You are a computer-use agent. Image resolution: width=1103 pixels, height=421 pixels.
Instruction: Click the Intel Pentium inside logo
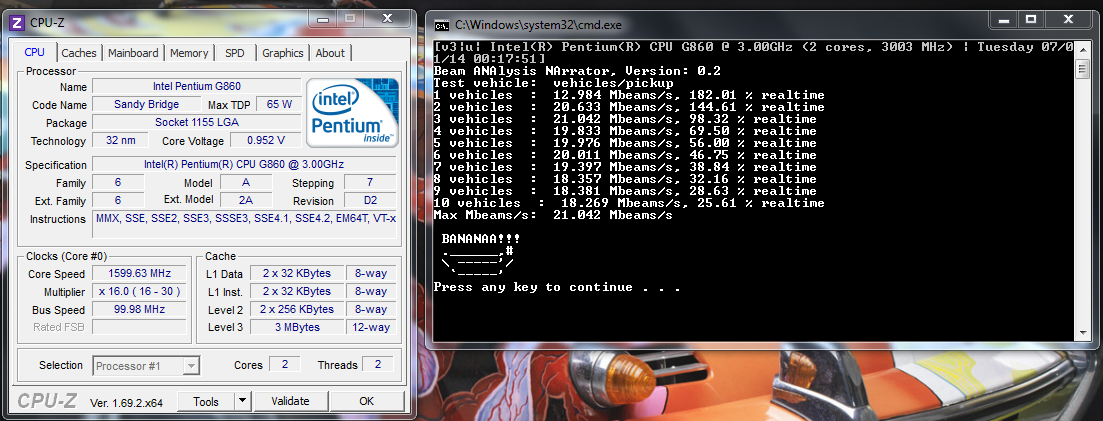coord(352,112)
